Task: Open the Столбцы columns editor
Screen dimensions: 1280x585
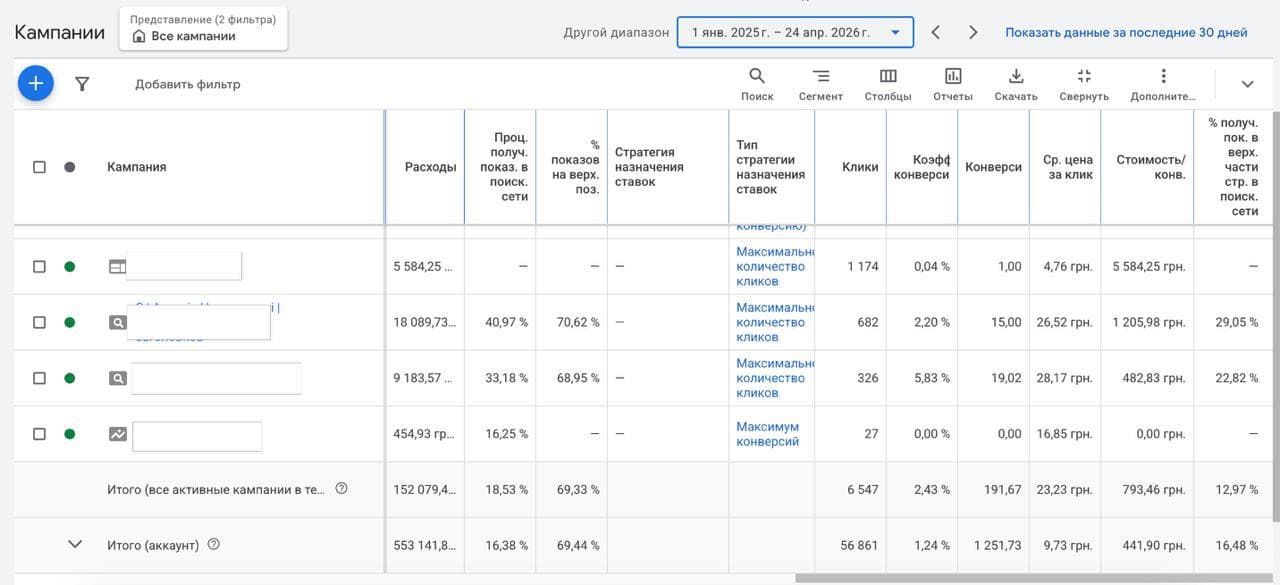Action: [x=888, y=84]
